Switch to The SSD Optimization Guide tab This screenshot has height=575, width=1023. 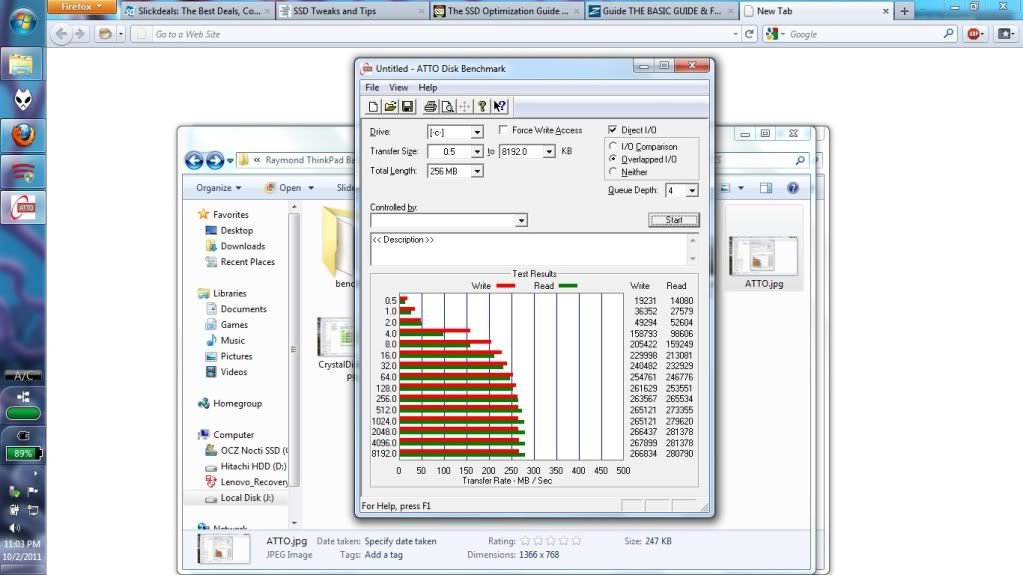(507, 11)
